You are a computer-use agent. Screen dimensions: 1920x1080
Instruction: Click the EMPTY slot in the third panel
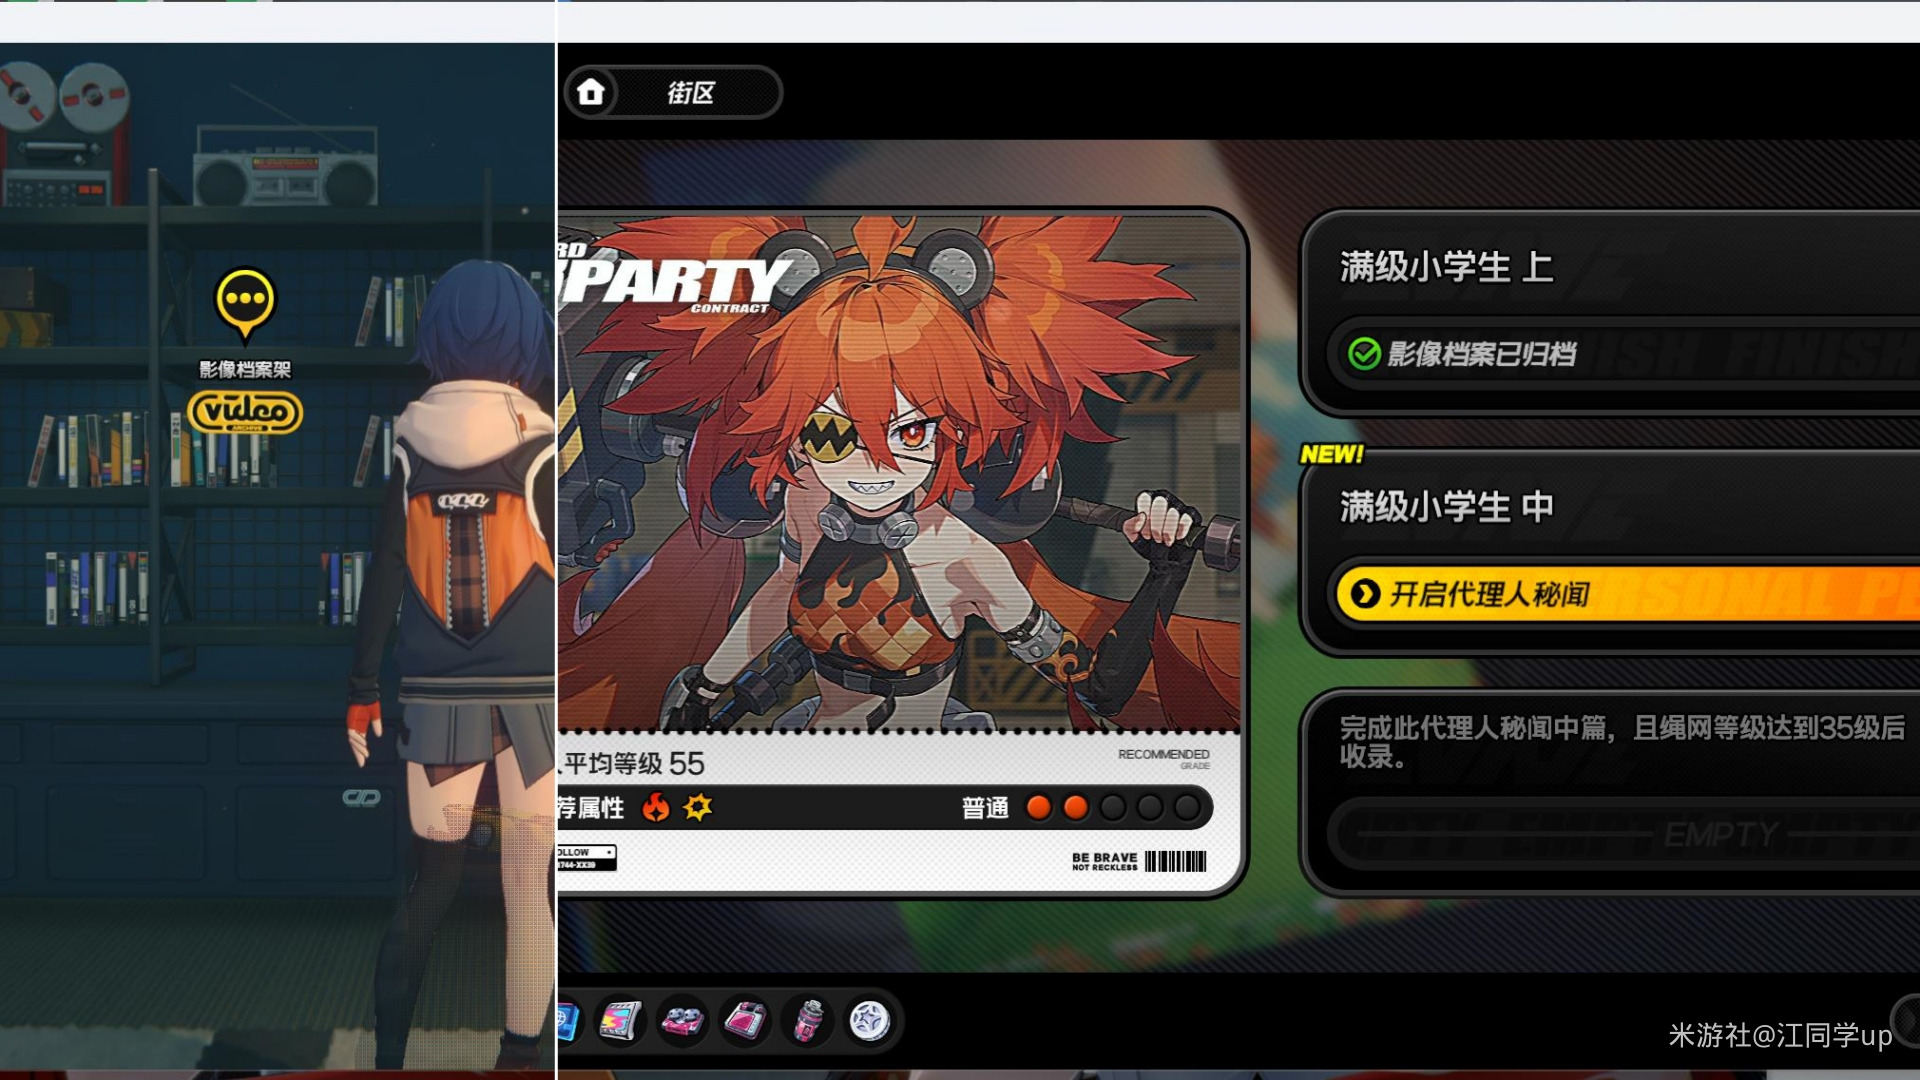[x=1720, y=834]
